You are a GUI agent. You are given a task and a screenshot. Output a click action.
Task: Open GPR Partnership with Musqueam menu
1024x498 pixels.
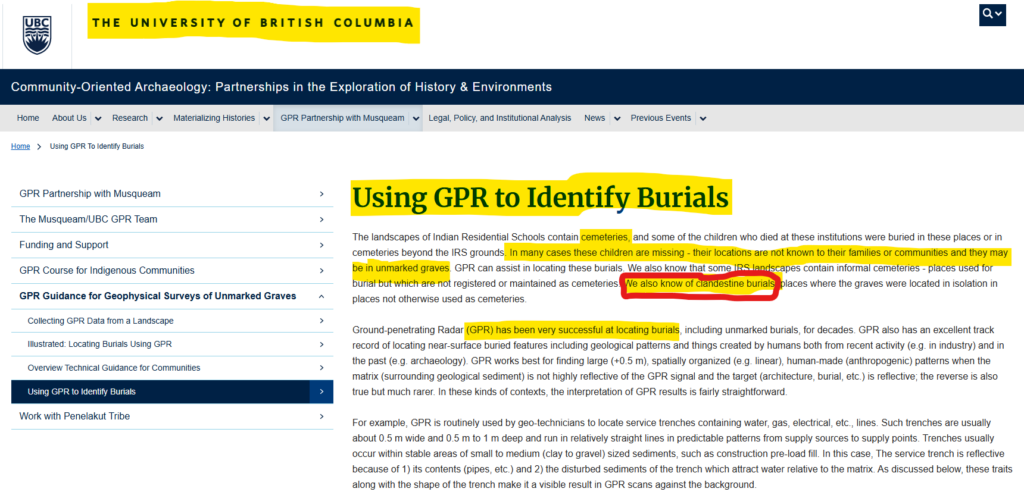pyautogui.click(x=342, y=118)
